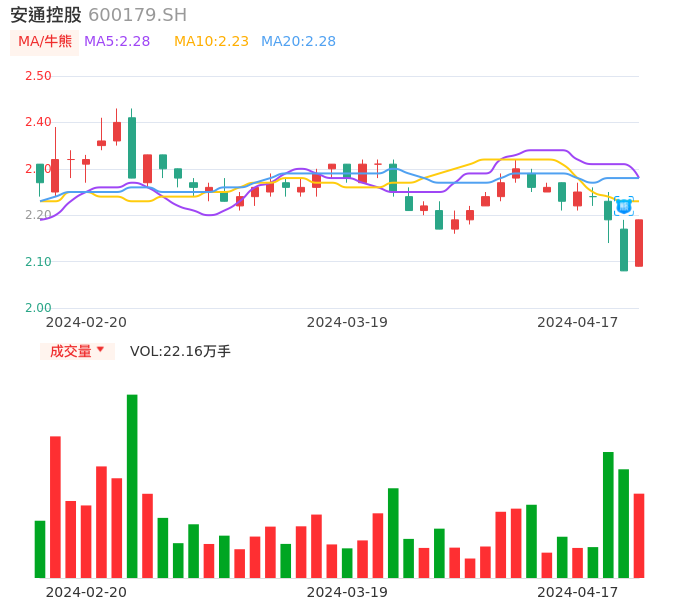
Task: Click the last red candlestick on the right
Action: 639,243
